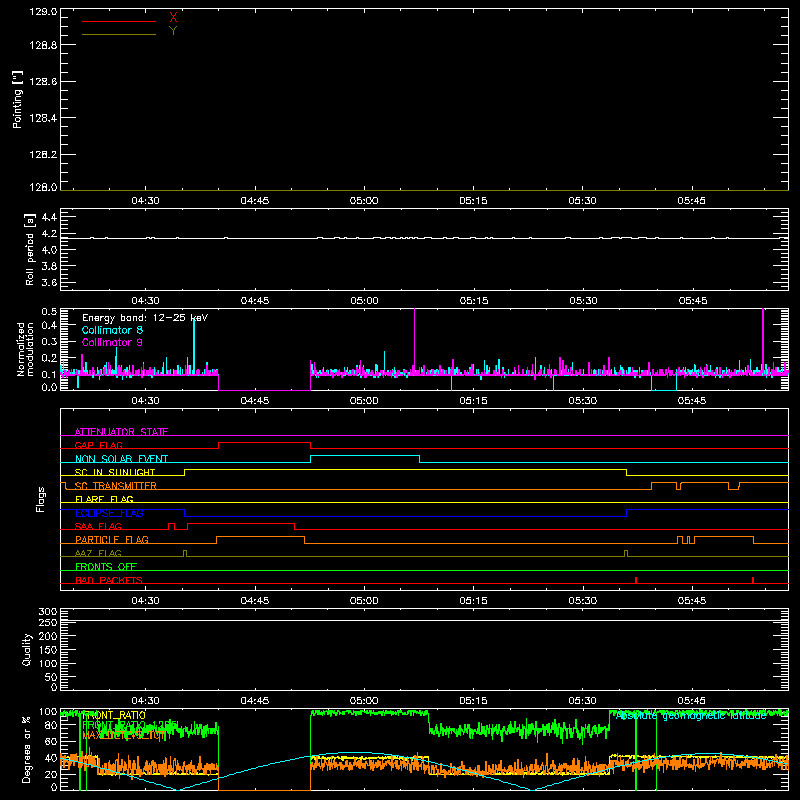Click the SC_IN_SUNLIGHT flag label
Image resolution: width=800 pixels, height=800 pixels.
115,472
